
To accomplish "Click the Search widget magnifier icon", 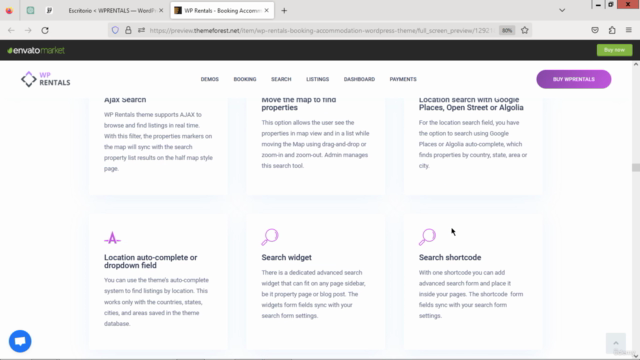I will [270, 237].
